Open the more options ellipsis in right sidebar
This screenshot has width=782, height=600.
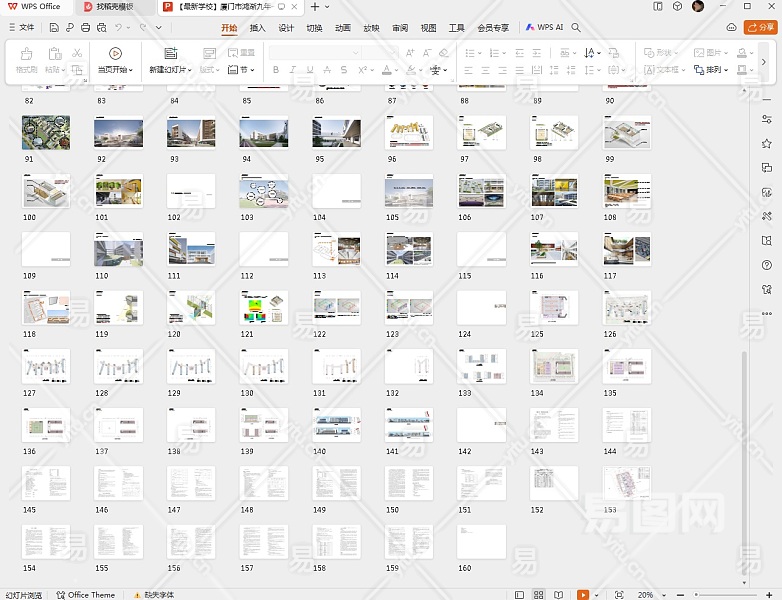(x=767, y=313)
